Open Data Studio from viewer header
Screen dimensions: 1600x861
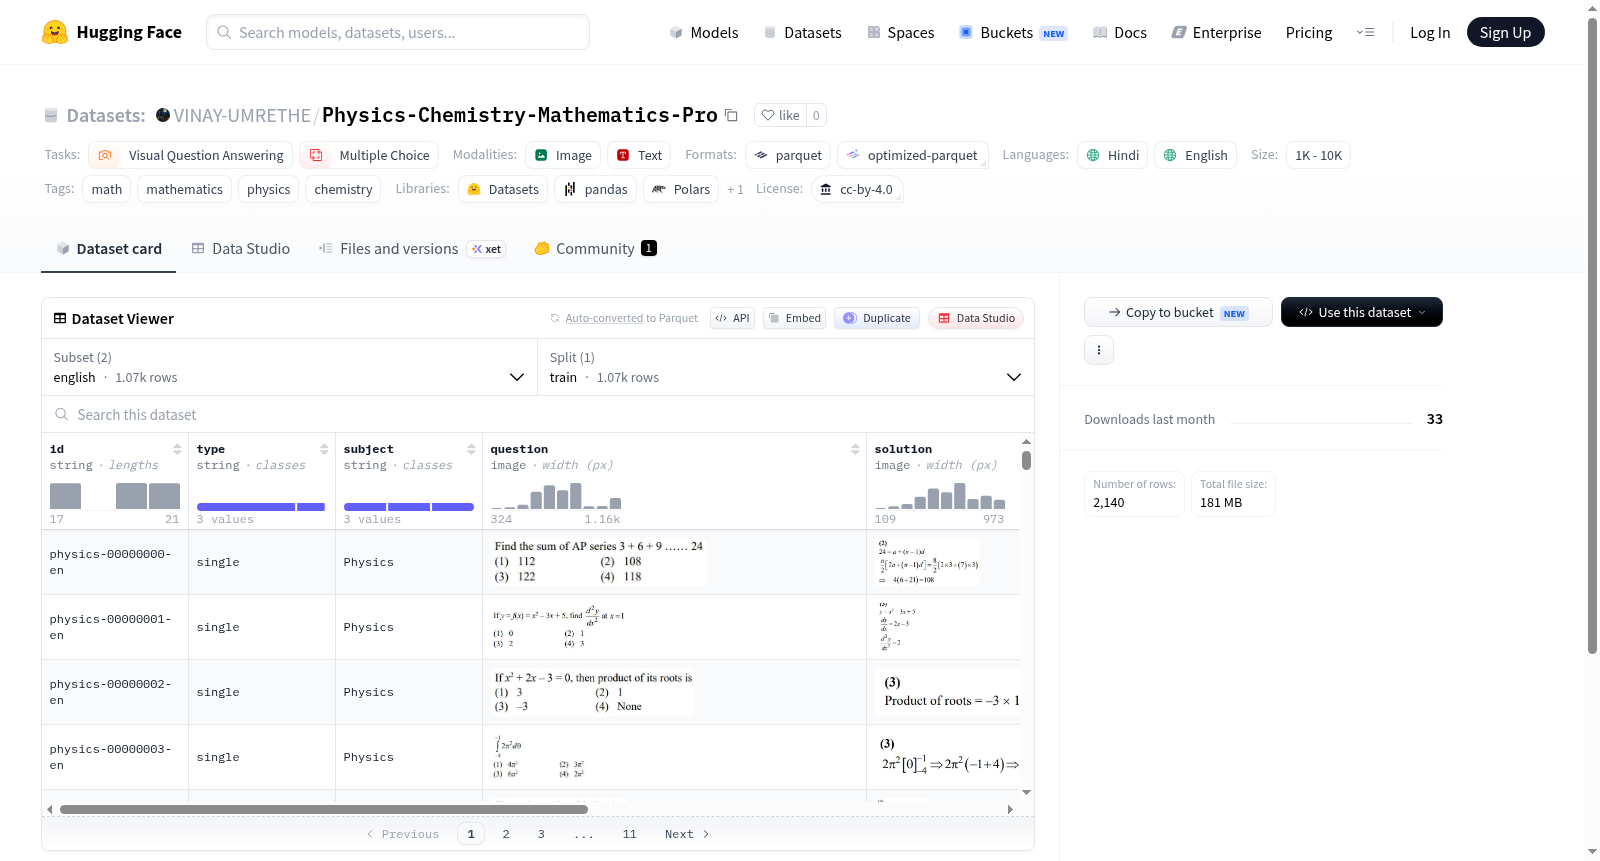(976, 318)
